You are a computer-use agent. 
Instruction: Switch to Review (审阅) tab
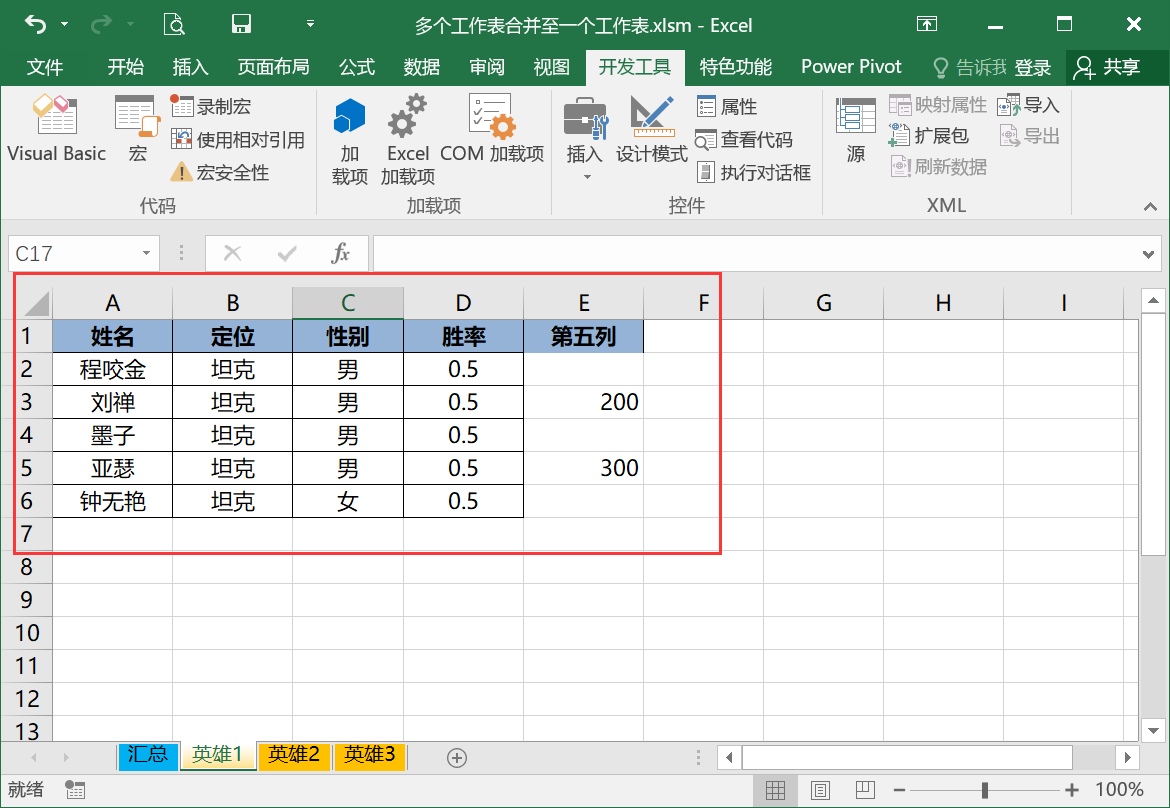coord(487,67)
